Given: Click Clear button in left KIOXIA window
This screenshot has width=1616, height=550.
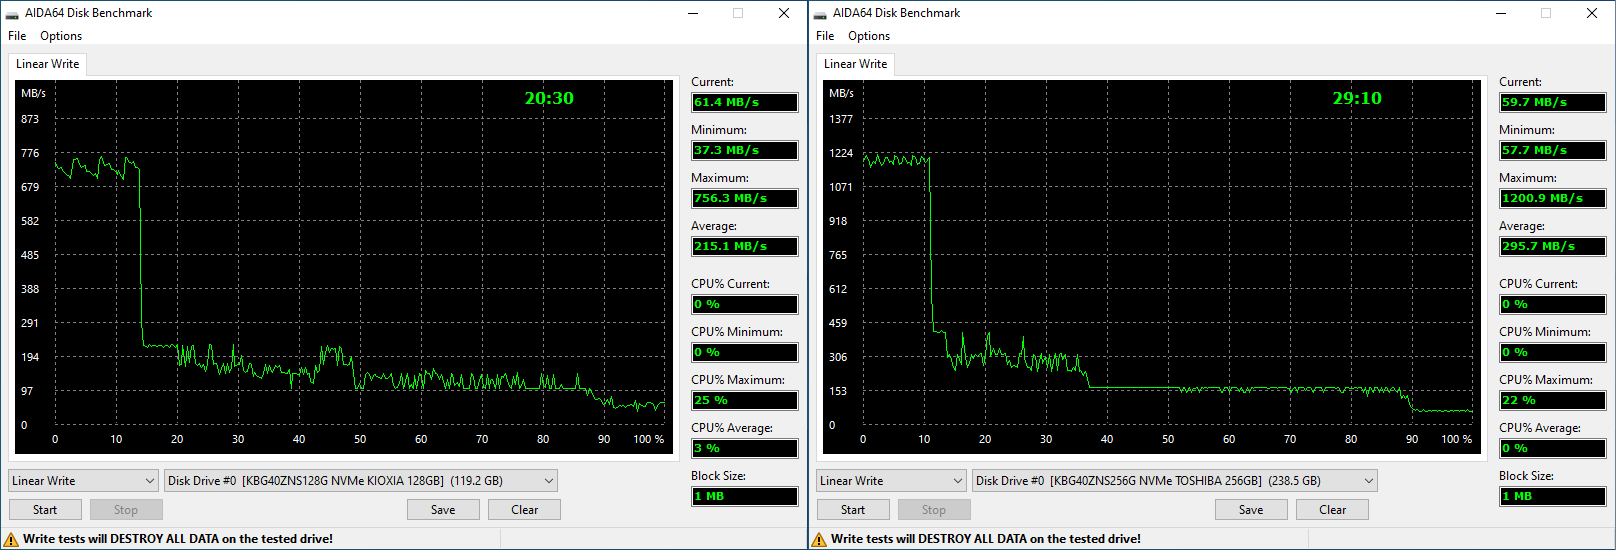Looking at the screenshot, I should click(524, 510).
